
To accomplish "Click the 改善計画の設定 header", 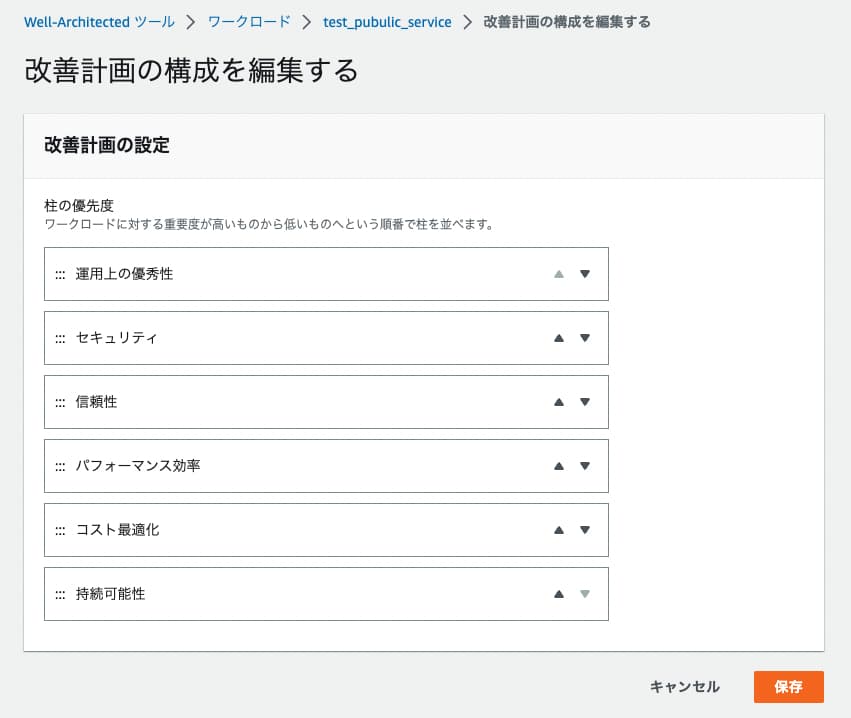I will 106,145.
